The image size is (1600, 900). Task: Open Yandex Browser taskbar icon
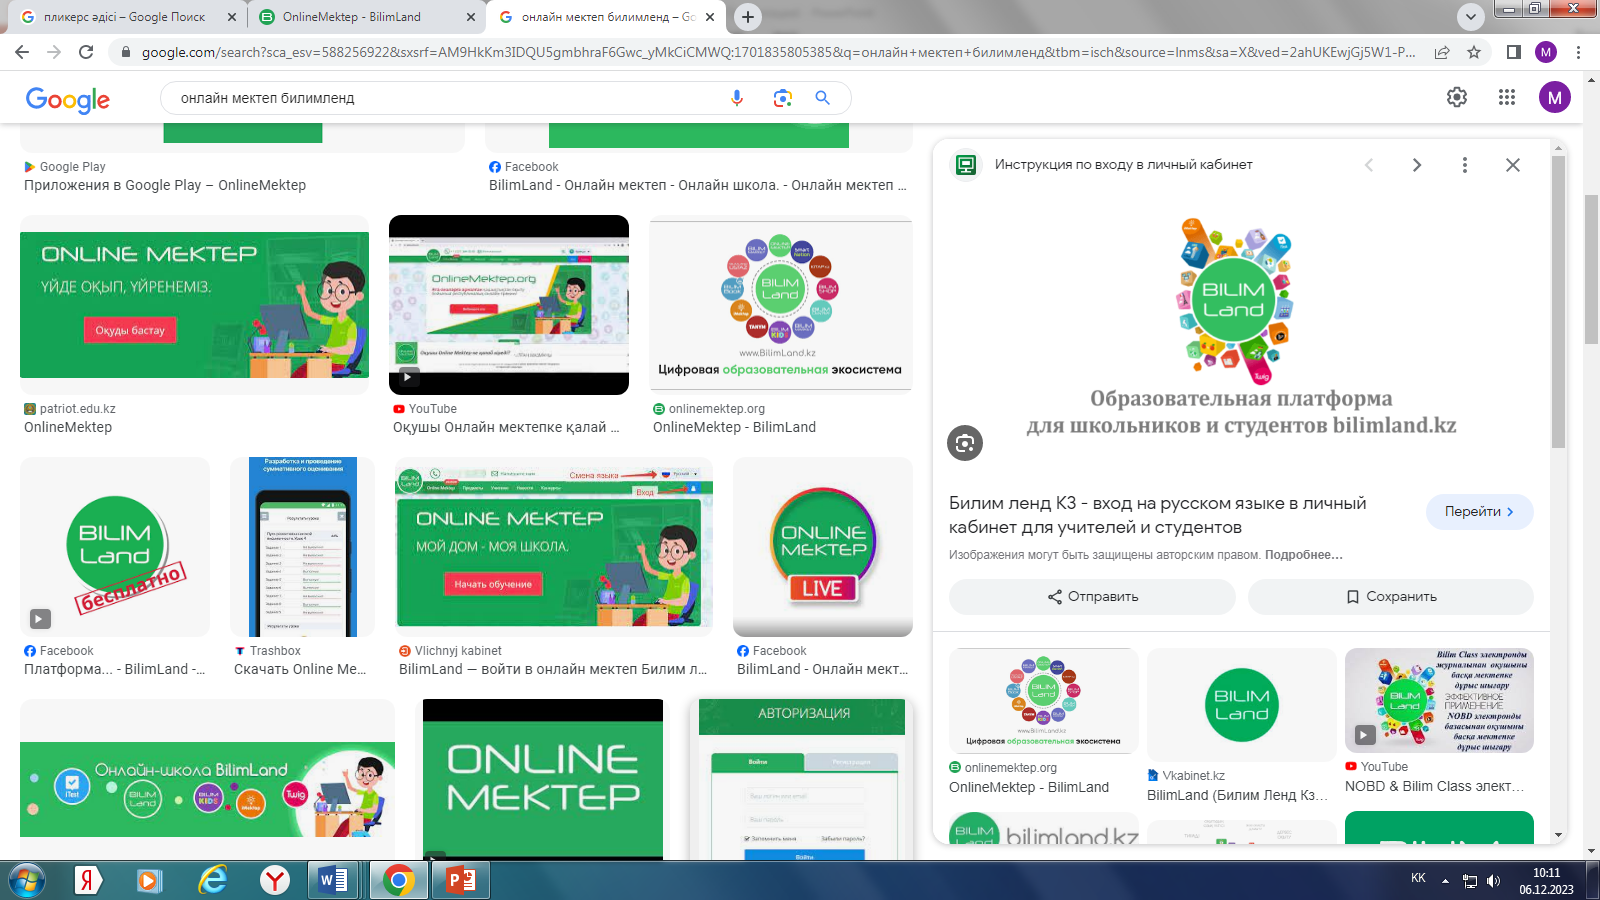click(x=274, y=880)
